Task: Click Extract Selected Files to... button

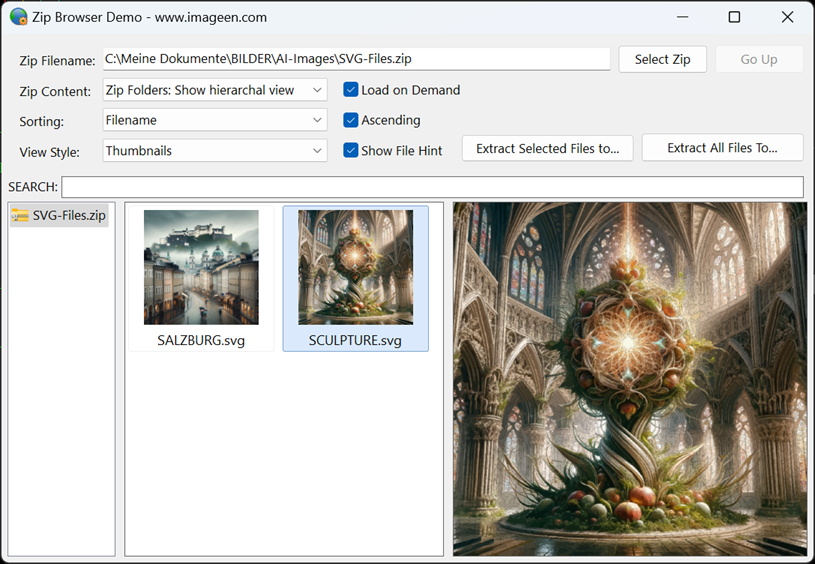Action: (x=547, y=149)
